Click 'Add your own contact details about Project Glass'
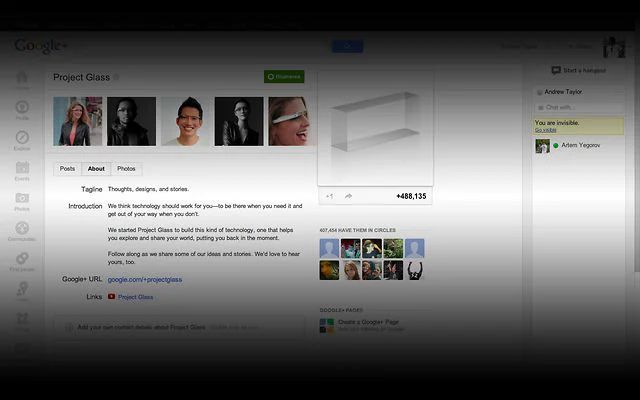The image size is (640, 400). coord(141,327)
